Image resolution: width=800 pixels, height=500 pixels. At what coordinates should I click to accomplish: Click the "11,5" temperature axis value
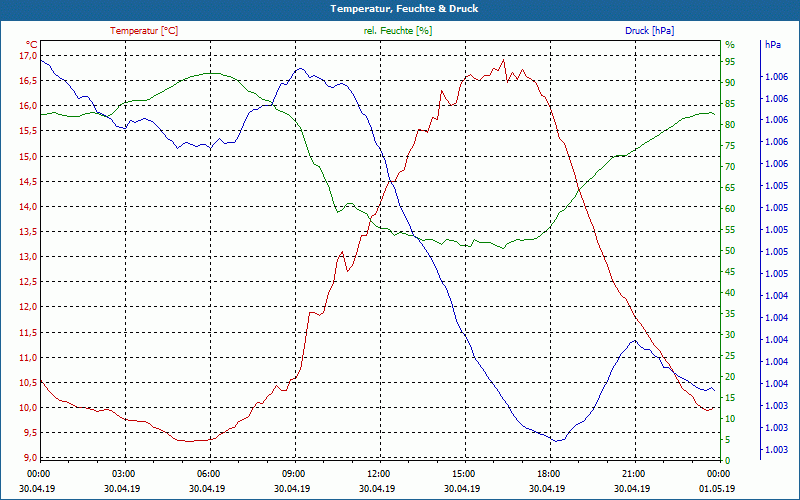(29, 332)
